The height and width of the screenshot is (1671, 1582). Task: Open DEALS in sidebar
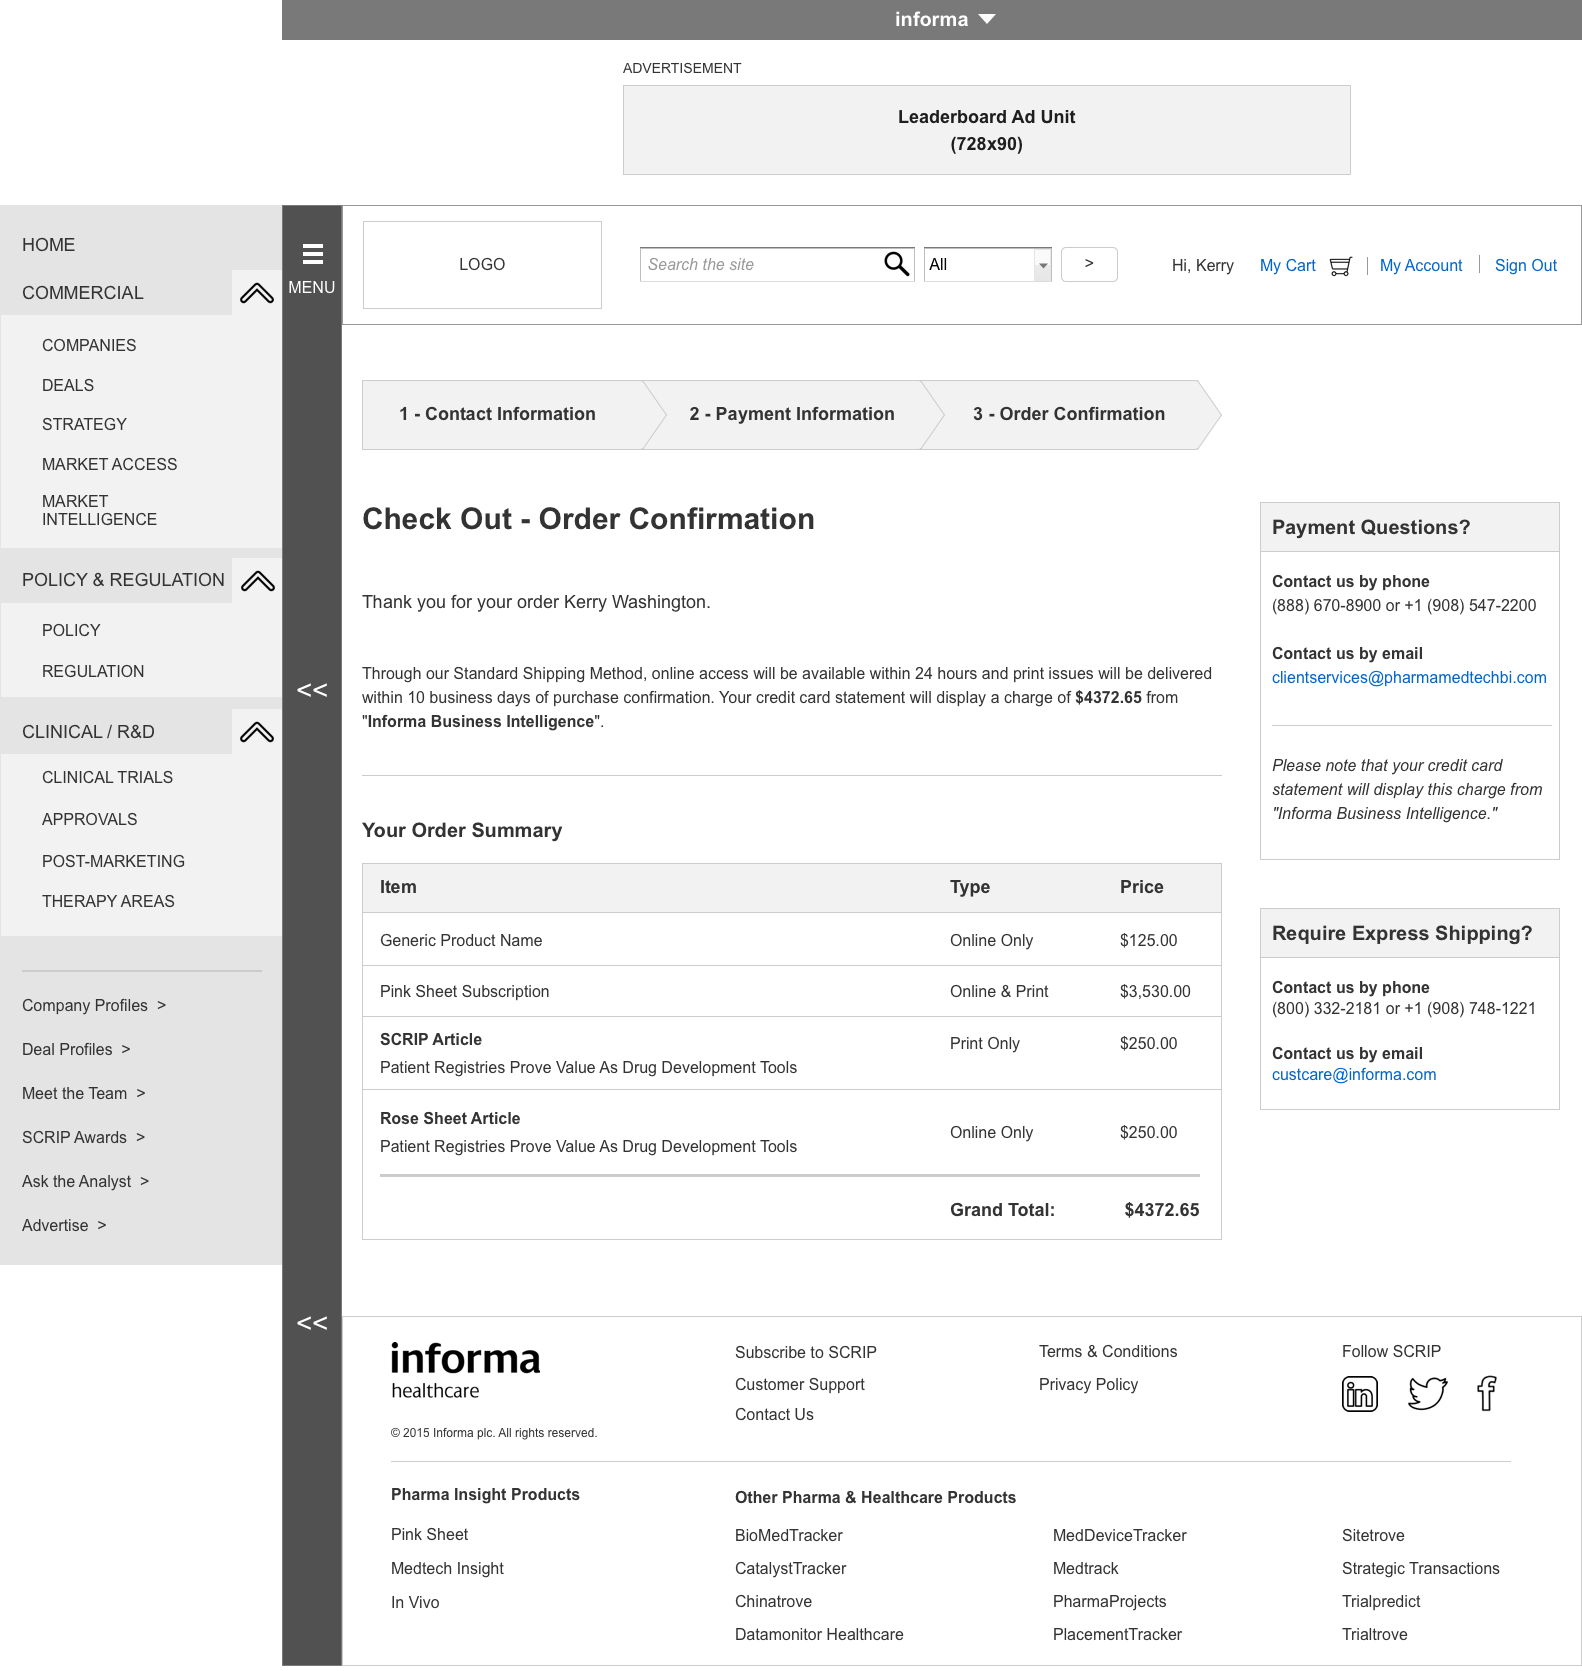coord(68,385)
